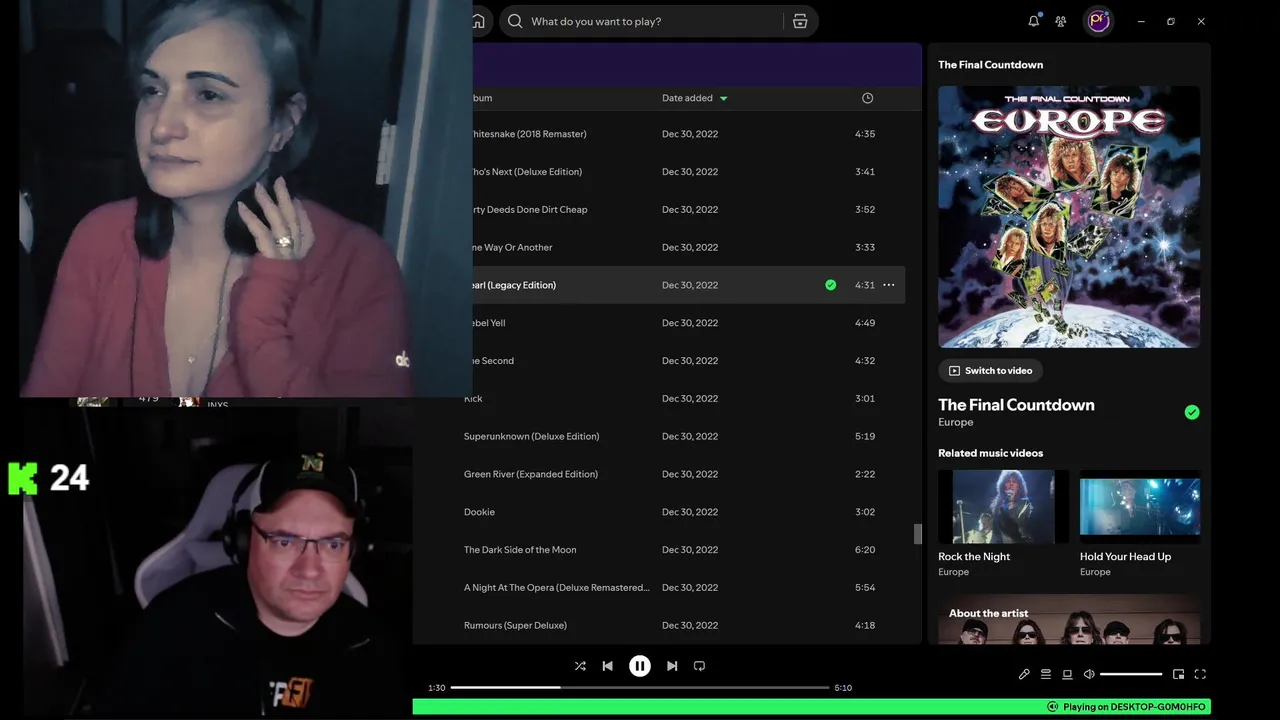Click the green sort arrow by Date added
The width and height of the screenshot is (1280, 720).
(x=724, y=98)
